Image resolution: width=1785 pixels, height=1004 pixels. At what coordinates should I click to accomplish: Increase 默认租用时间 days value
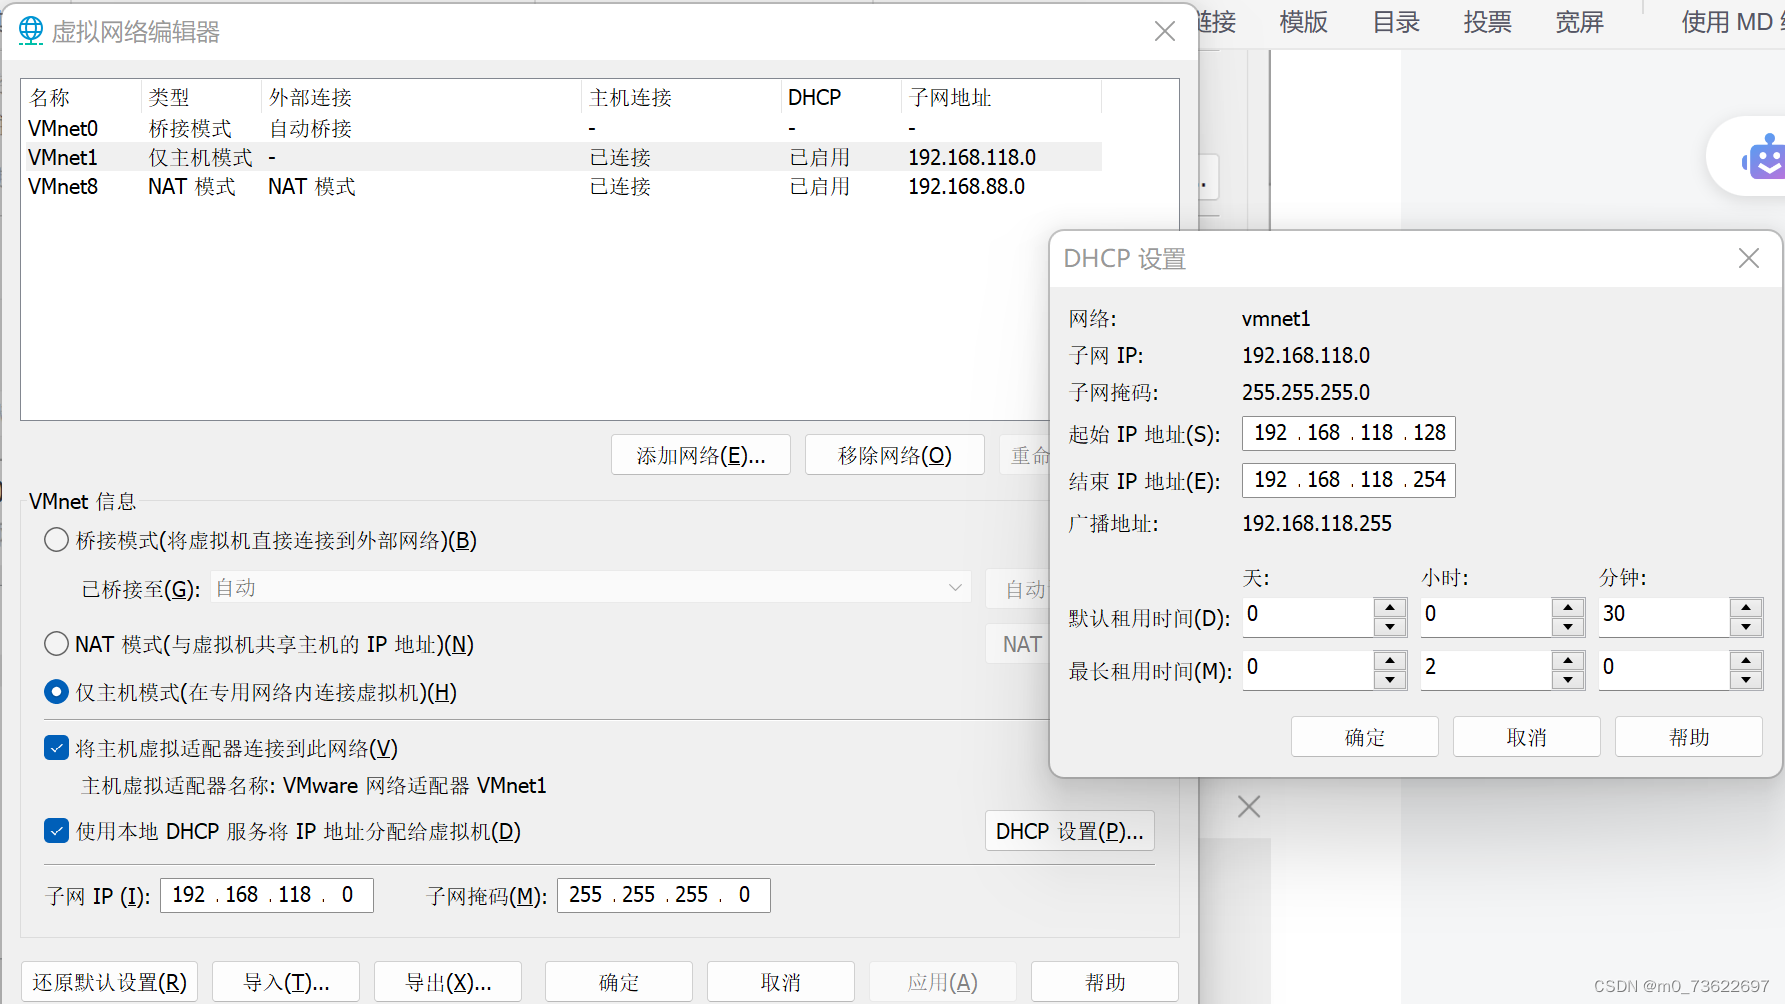pyautogui.click(x=1390, y=607)
